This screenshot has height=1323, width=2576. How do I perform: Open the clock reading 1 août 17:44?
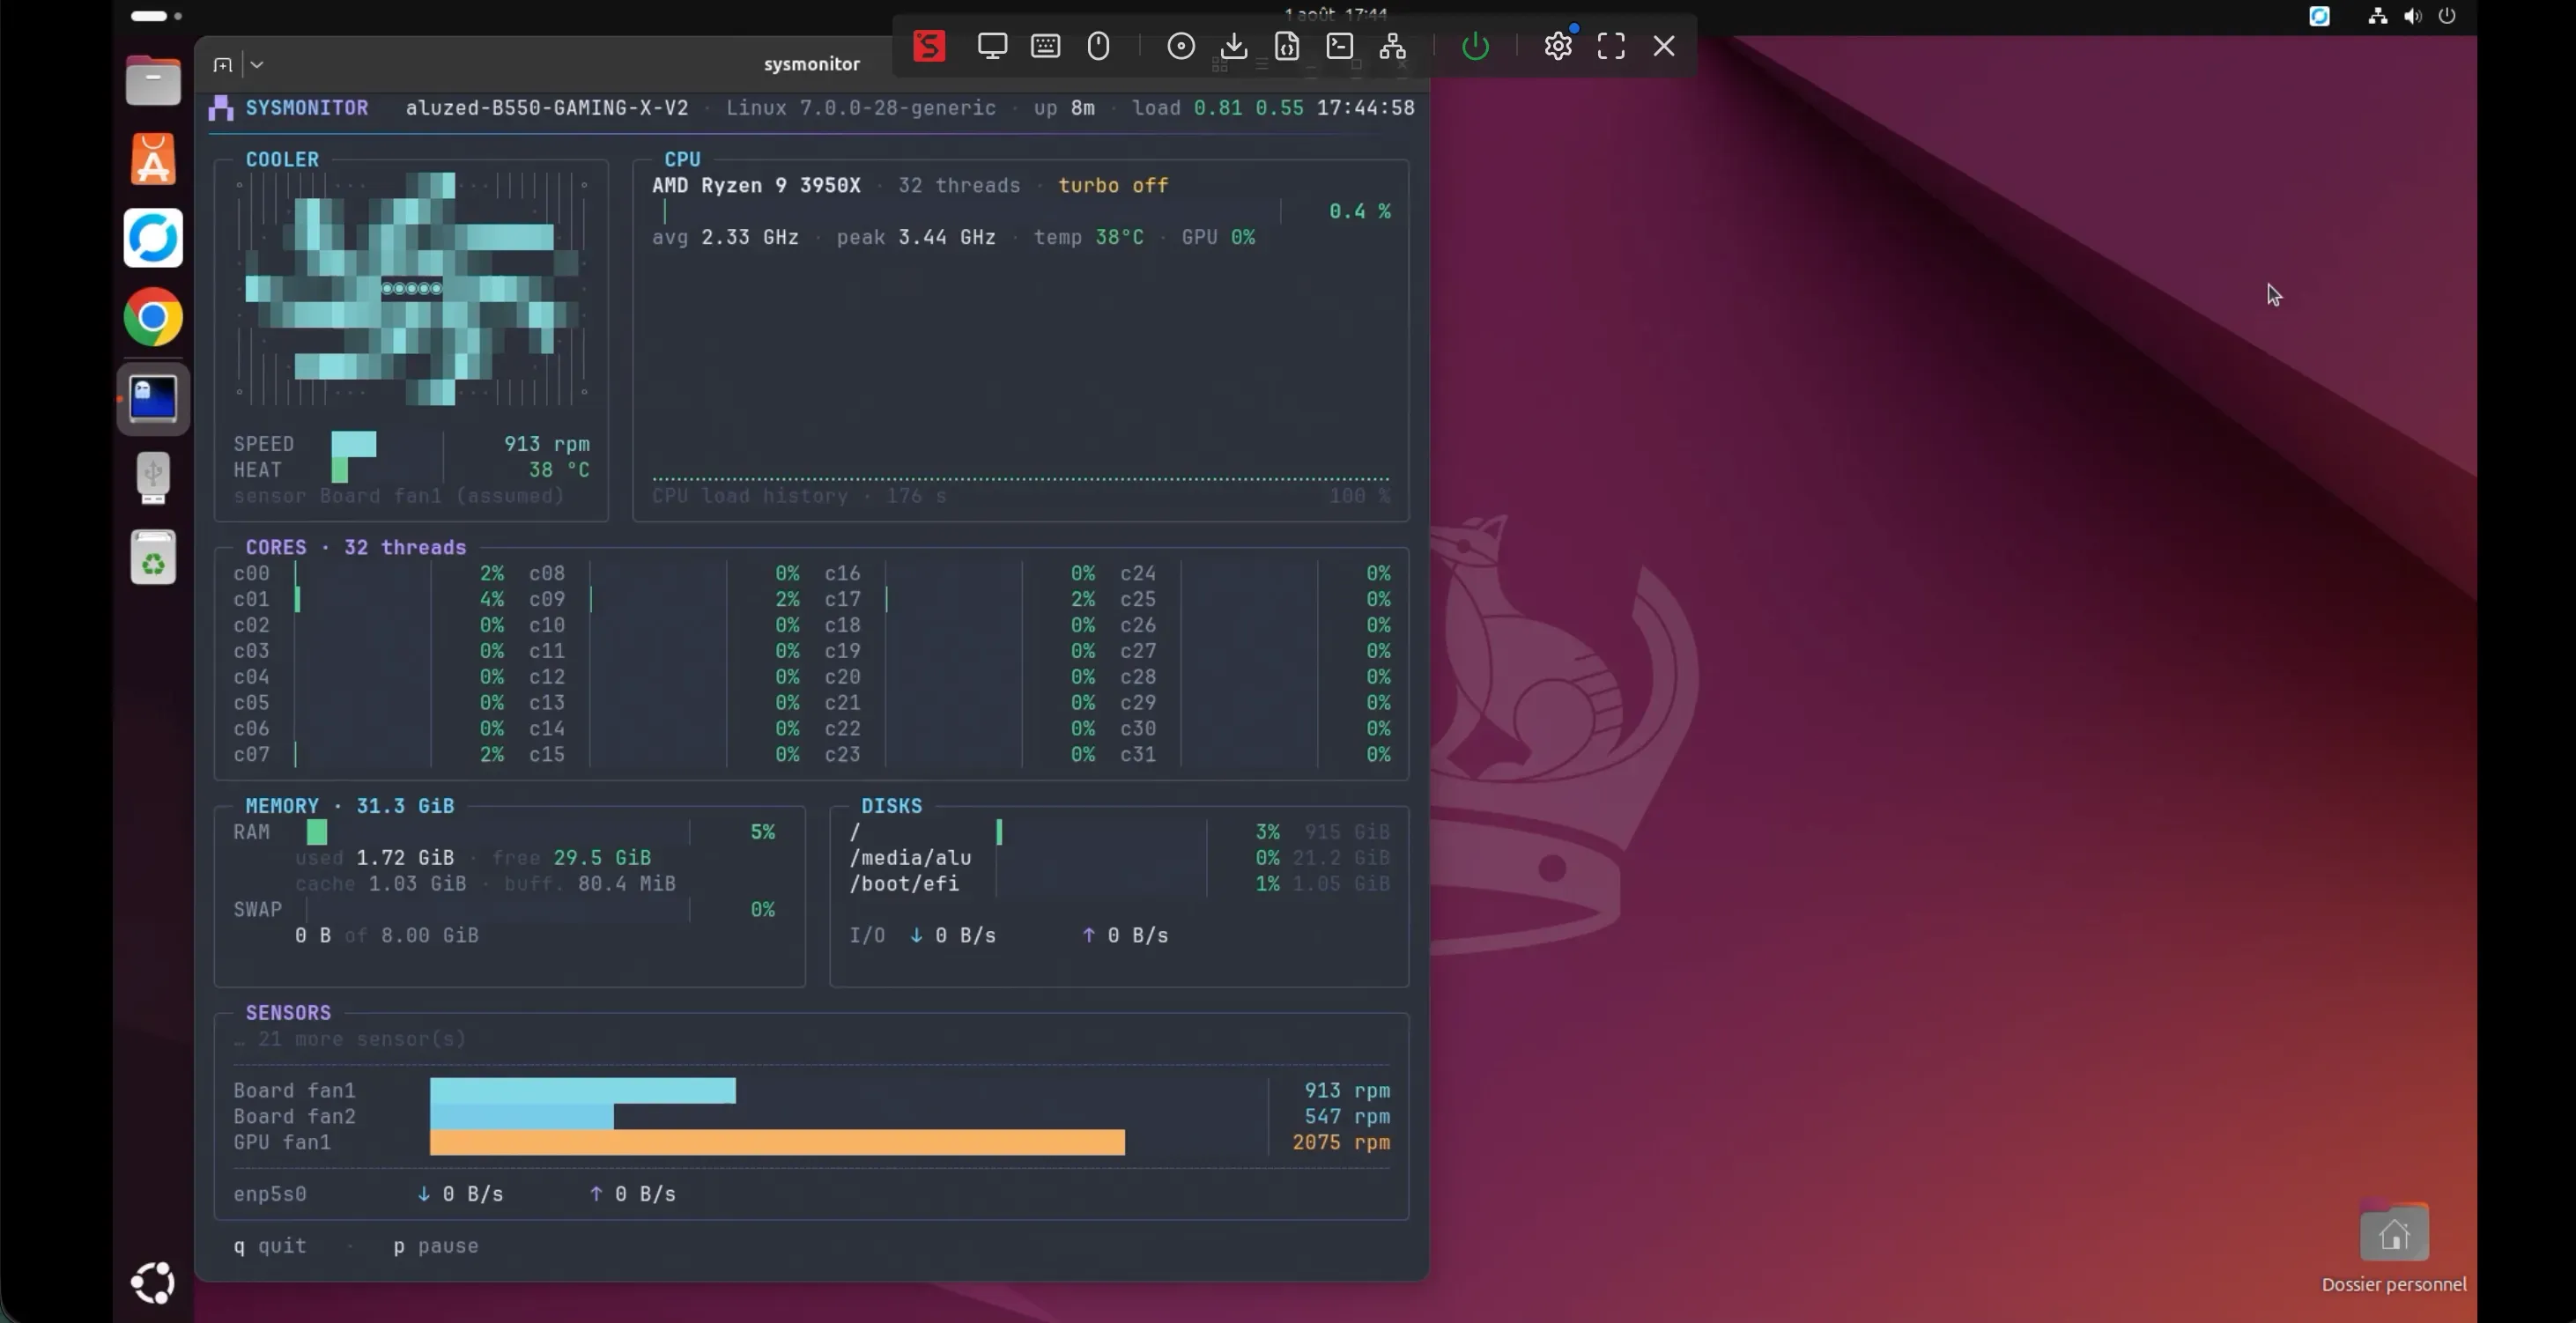coord(1335,14)
